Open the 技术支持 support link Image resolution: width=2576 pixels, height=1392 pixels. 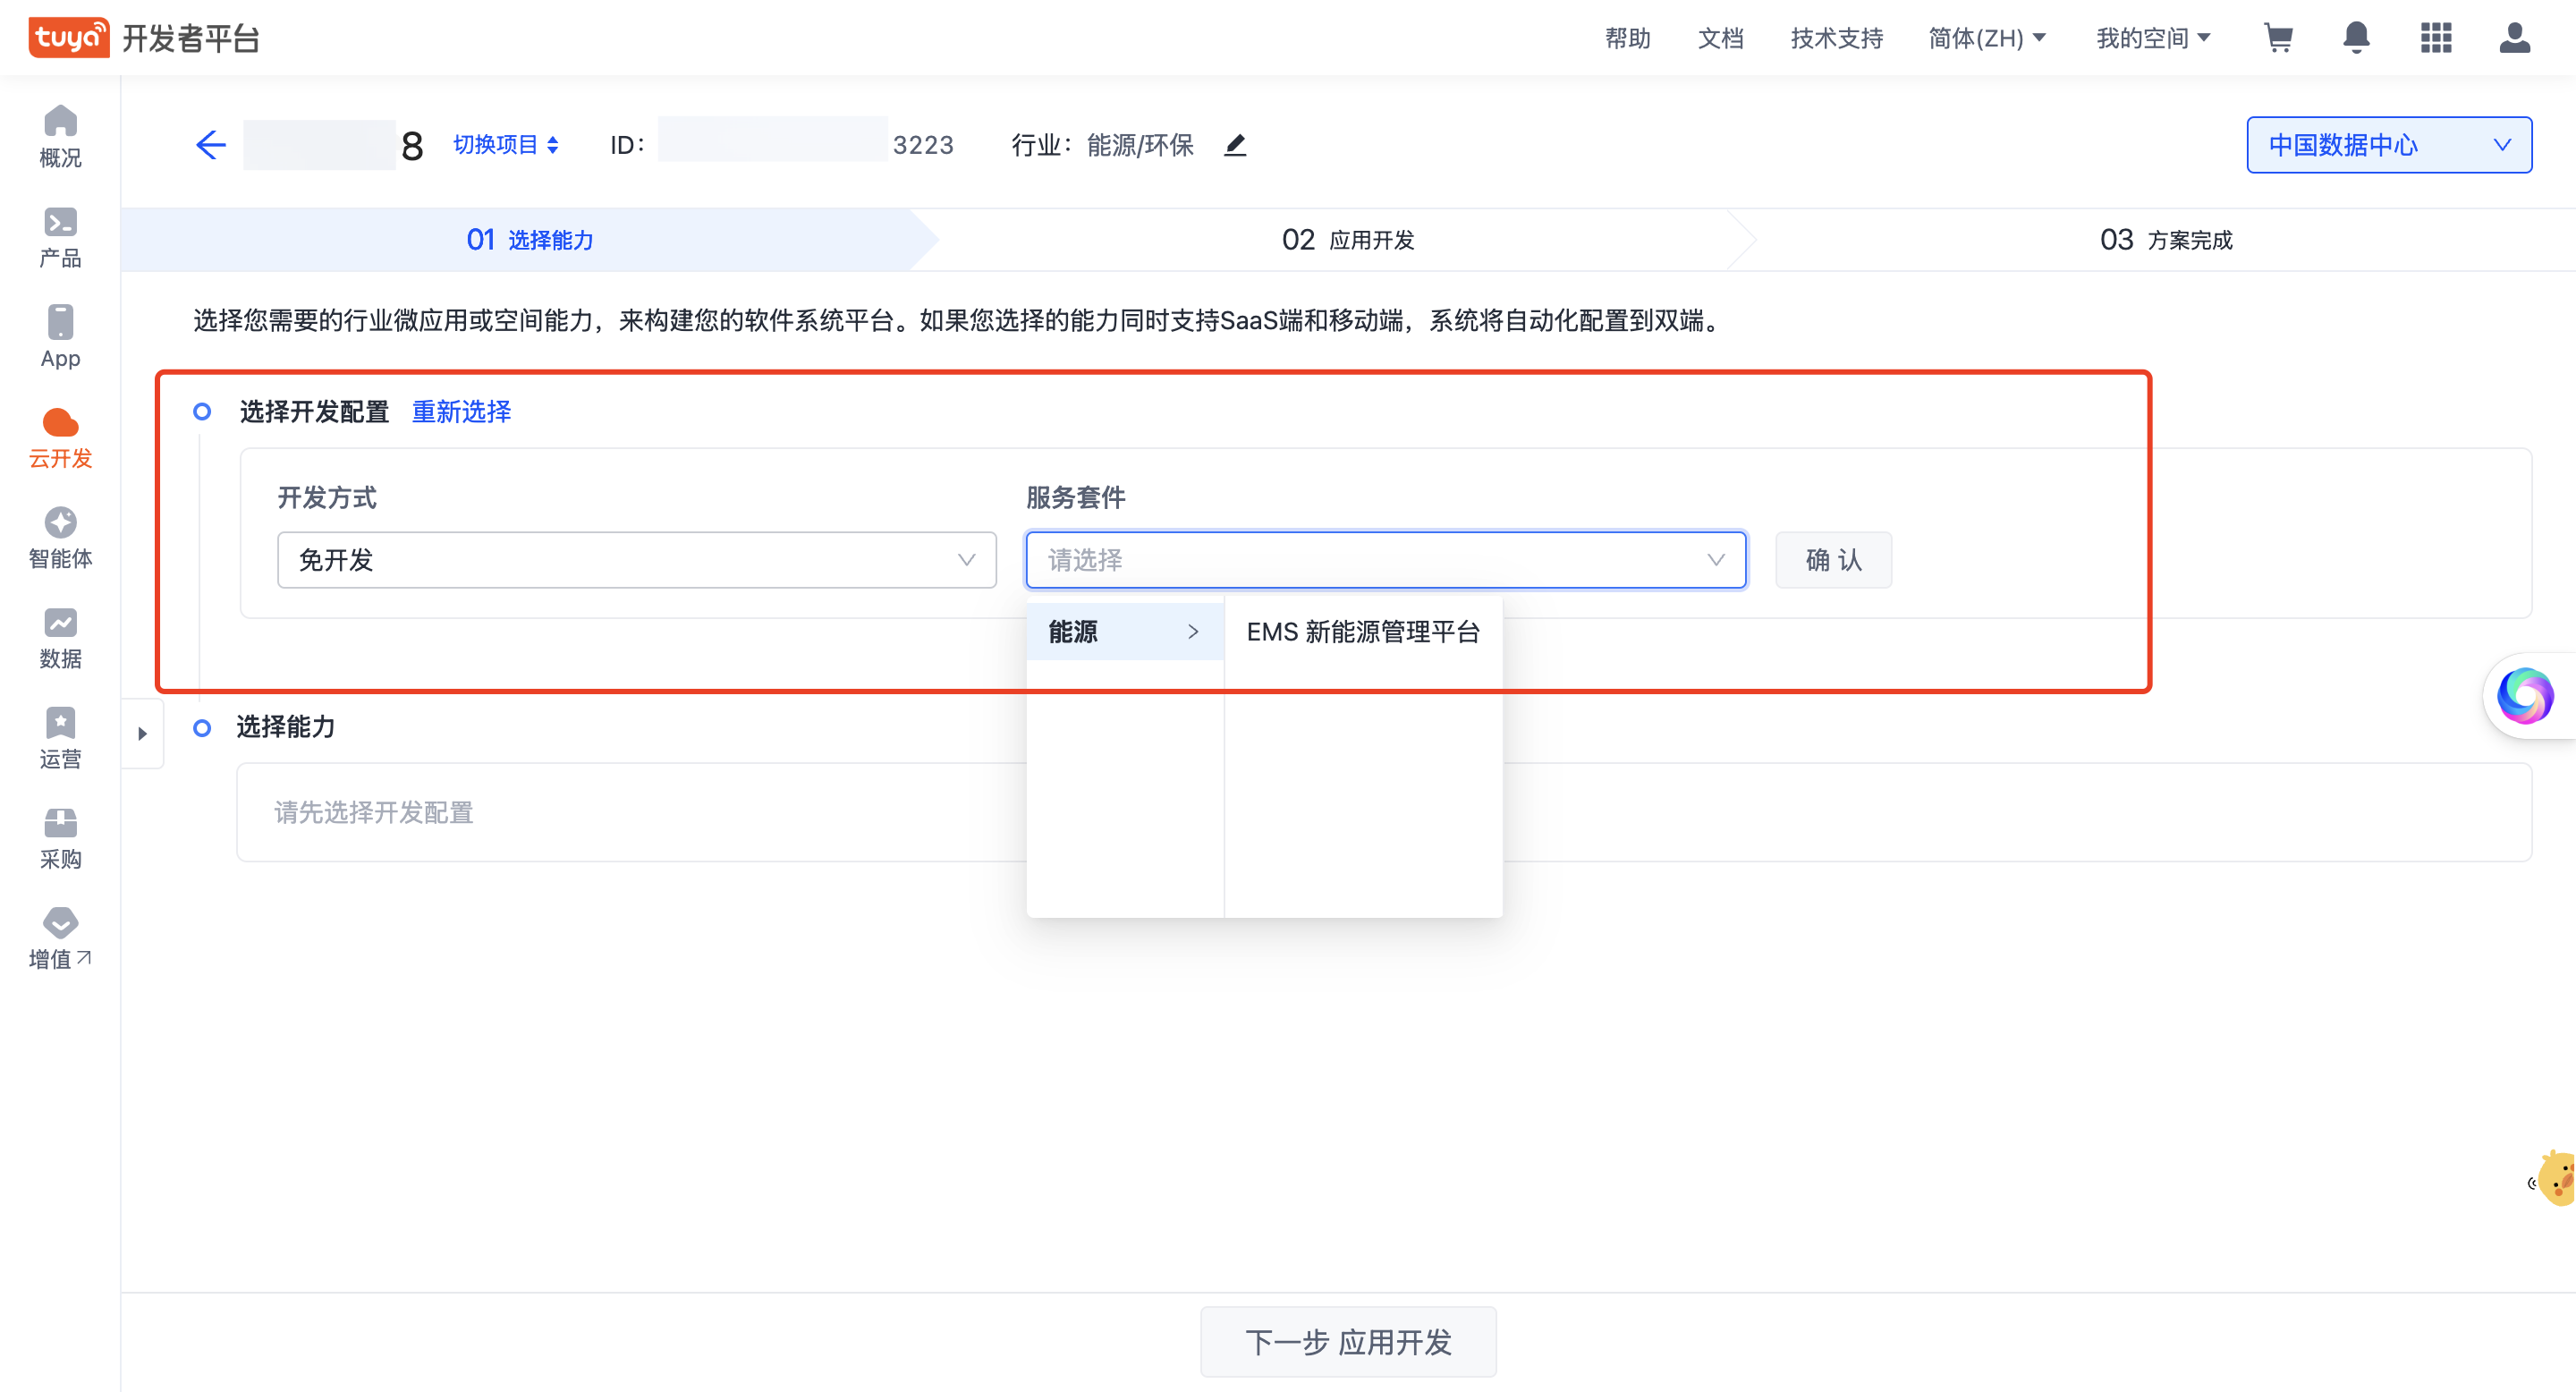click(x=1836, y=38)
